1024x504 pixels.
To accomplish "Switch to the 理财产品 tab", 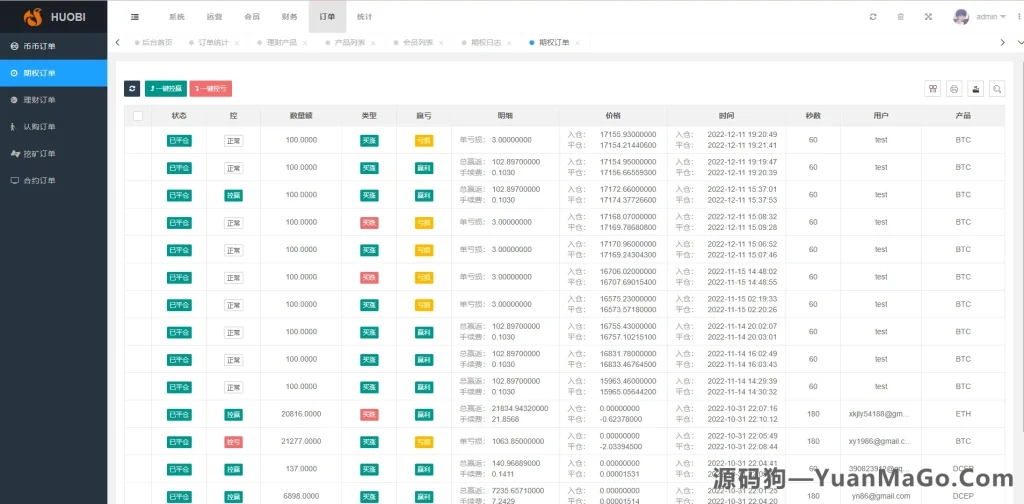I will [281, 42].
